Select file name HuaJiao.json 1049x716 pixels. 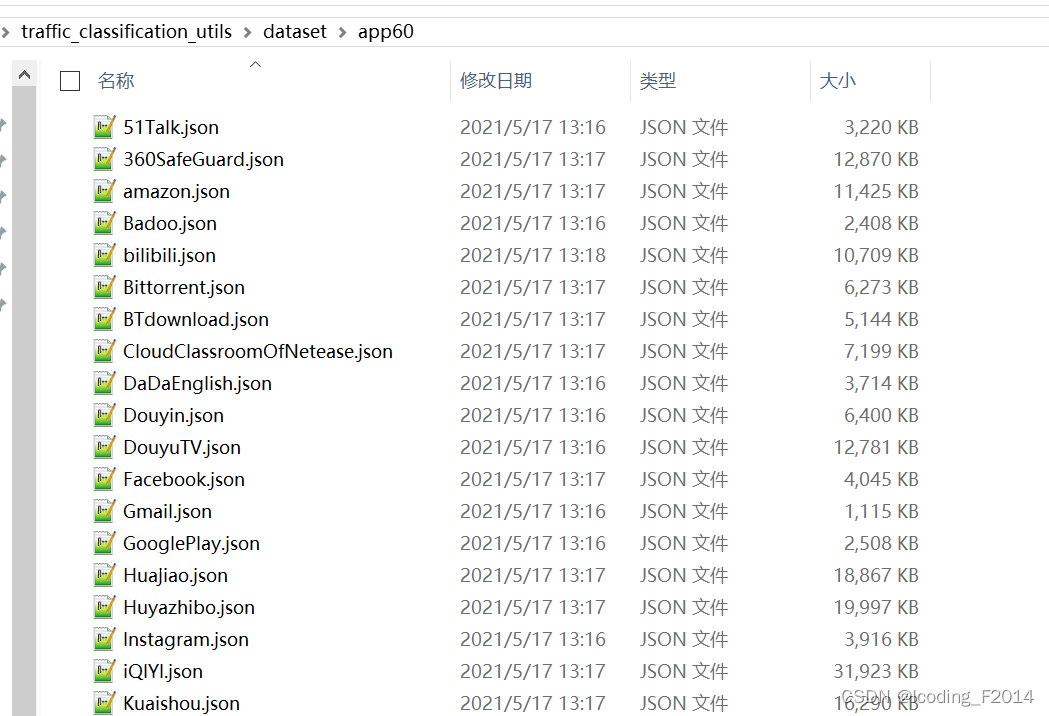coord(175,575)
